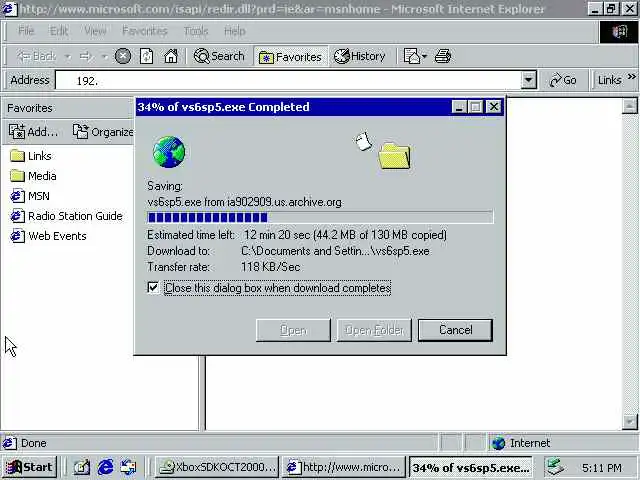This screenshot has width=640, height=480.
Task: Open the Edit menu
Action: pos(59,31)
